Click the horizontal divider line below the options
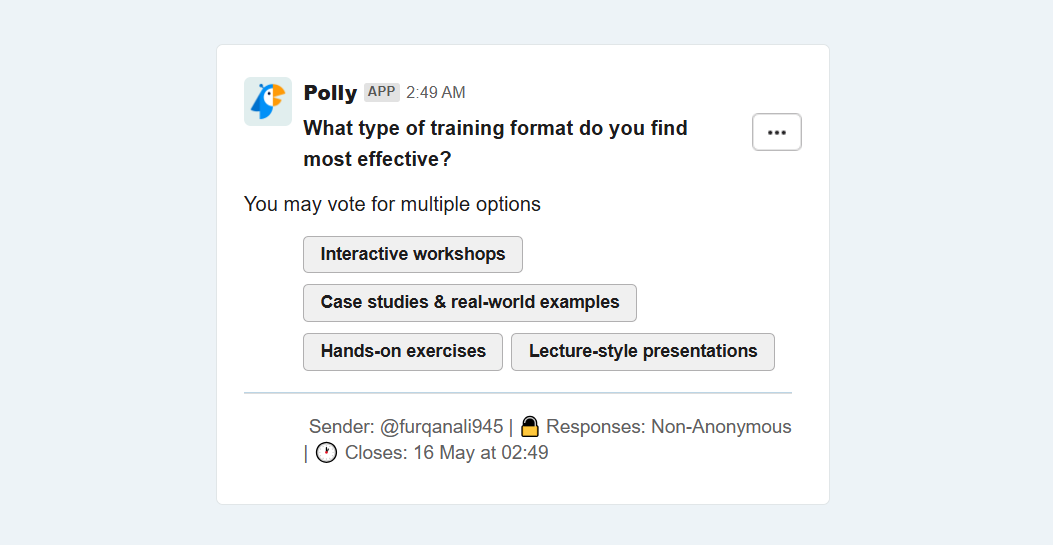This screenshot has width=1053, height=545. [x=518, y=393]
